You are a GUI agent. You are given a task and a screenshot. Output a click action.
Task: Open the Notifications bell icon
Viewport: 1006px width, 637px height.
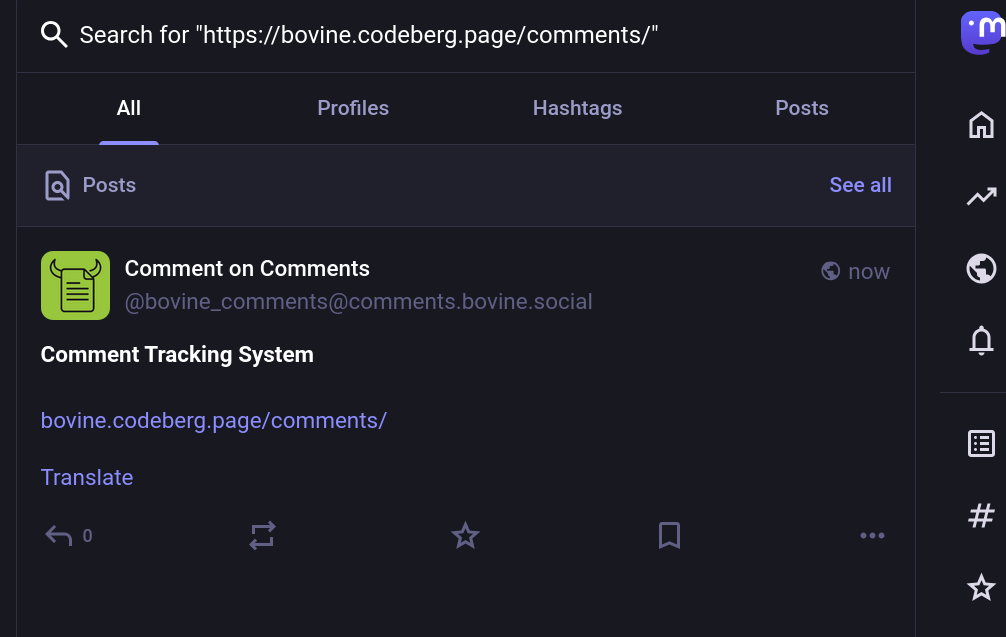[981, 341]
